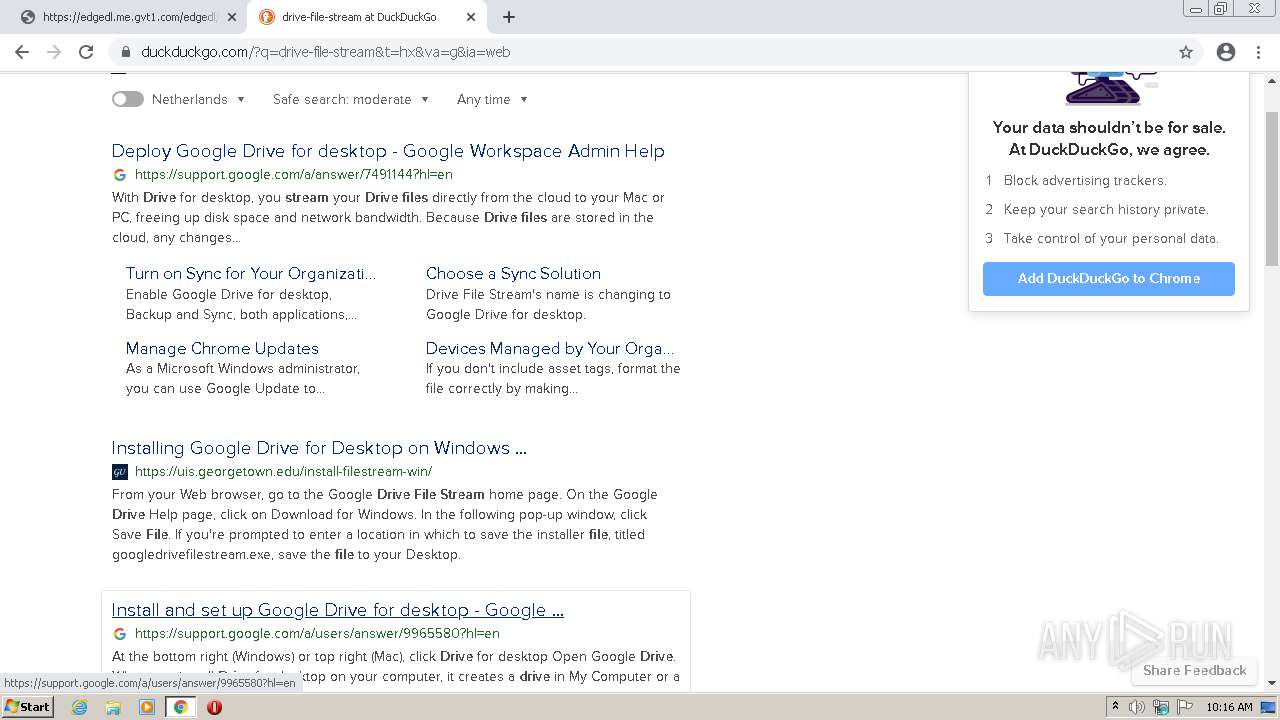This screenshot has height=720, width=1280.
Task: Click 'If you don't include asset tags' snippet
Action: pos(553,378)
